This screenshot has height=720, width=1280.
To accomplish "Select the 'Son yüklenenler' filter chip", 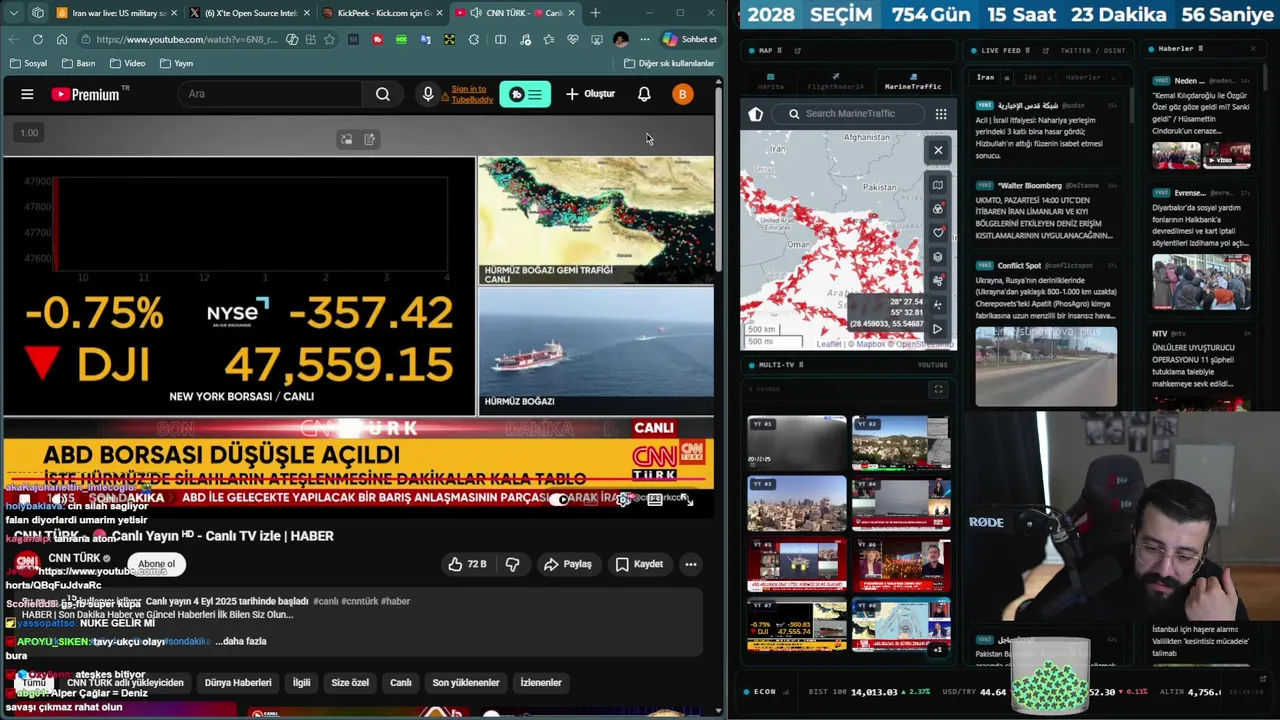I will pyautogui.click(x=466, y=682).
